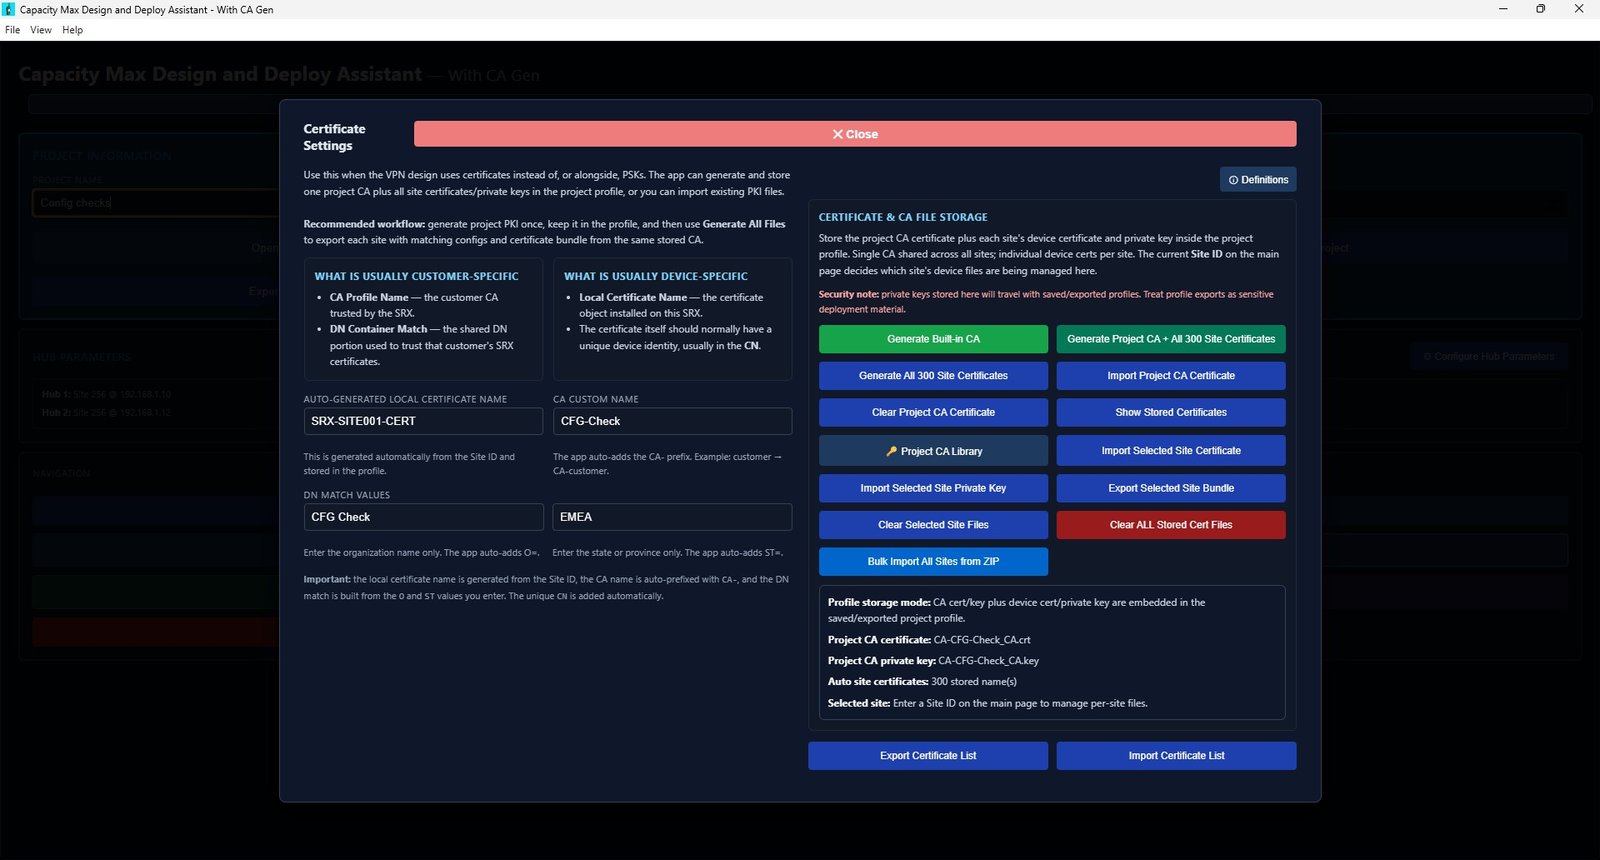Focus the Auto-Generated Local Certificate Name field
The width and height of the screenshot is (1600, 860).
pos(423,421)
